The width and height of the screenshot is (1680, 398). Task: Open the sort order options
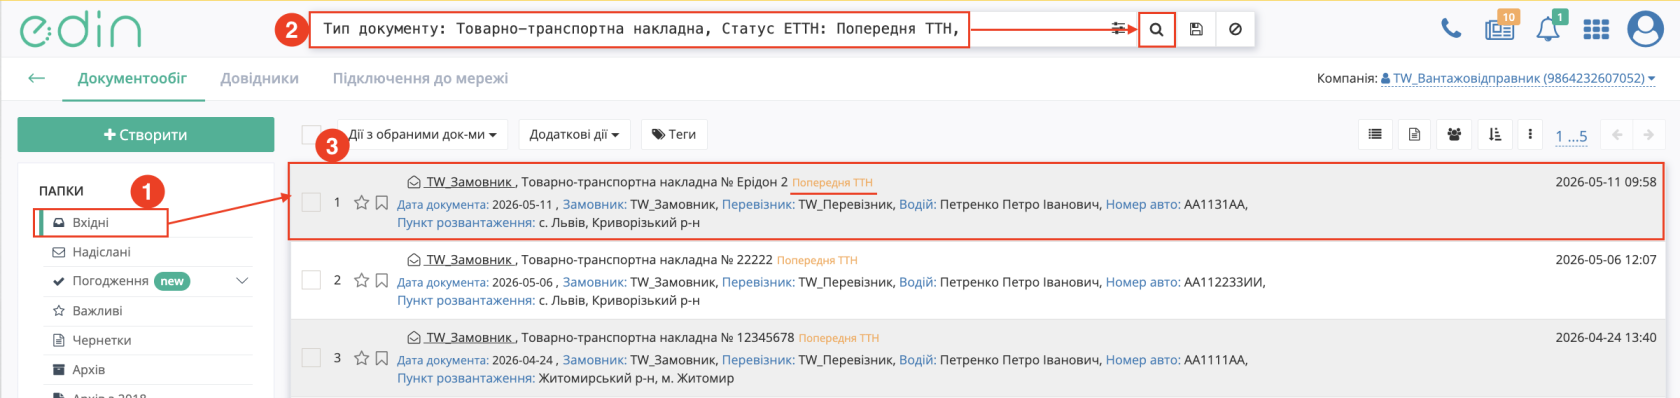(x=1495, y=134)
